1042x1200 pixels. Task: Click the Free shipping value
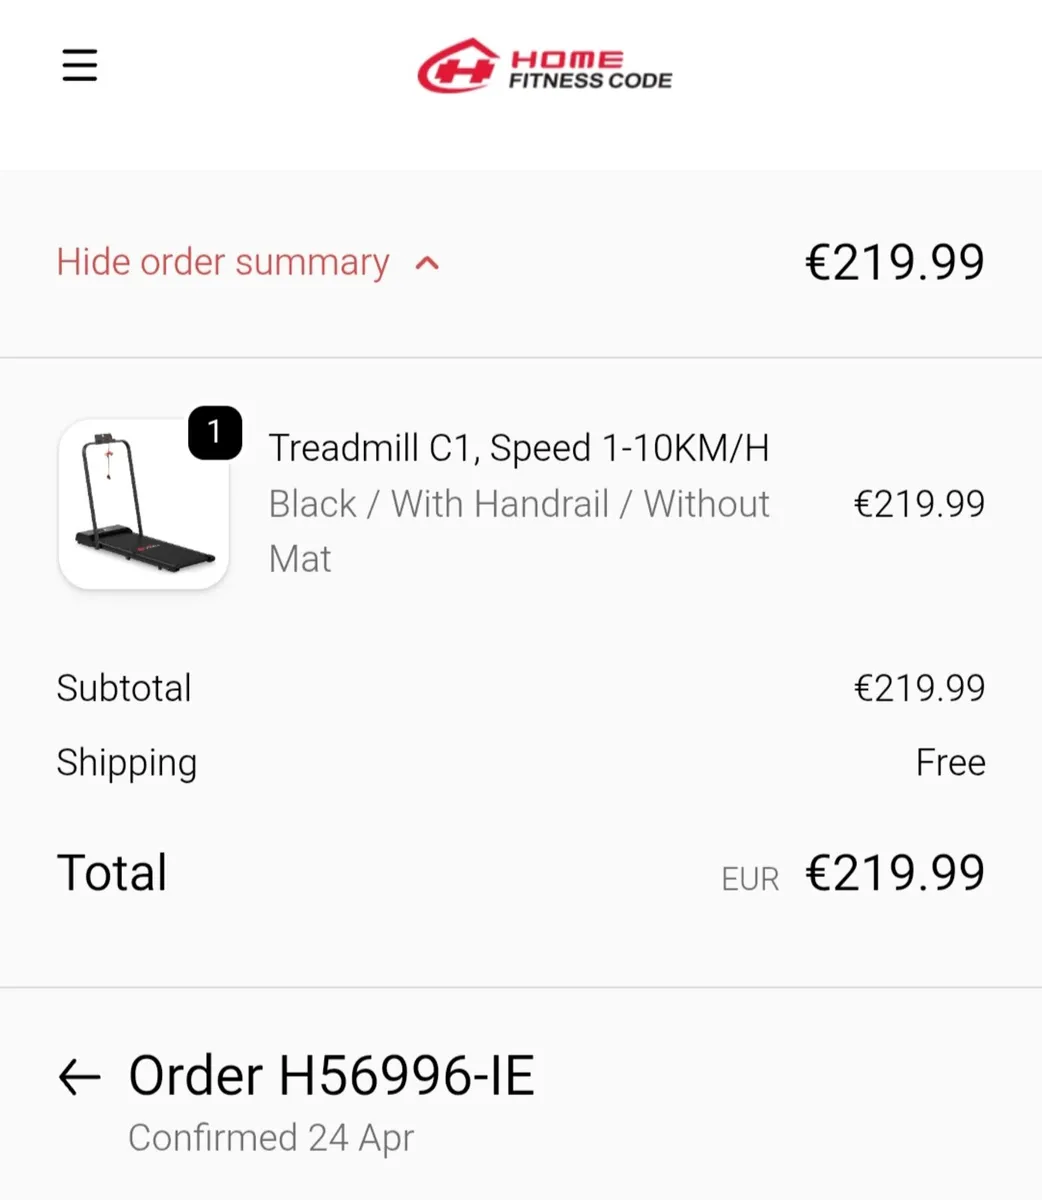click(949, 763)
